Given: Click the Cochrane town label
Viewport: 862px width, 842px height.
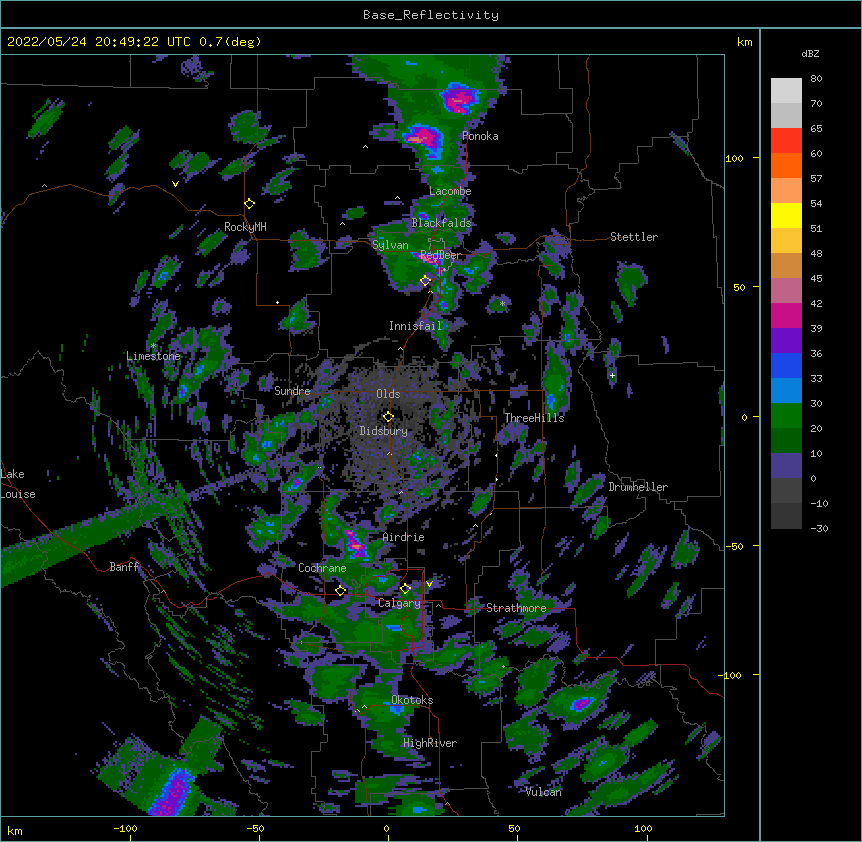Looking at the screenshot, I should pyautogui.click(x=322, y=568).
